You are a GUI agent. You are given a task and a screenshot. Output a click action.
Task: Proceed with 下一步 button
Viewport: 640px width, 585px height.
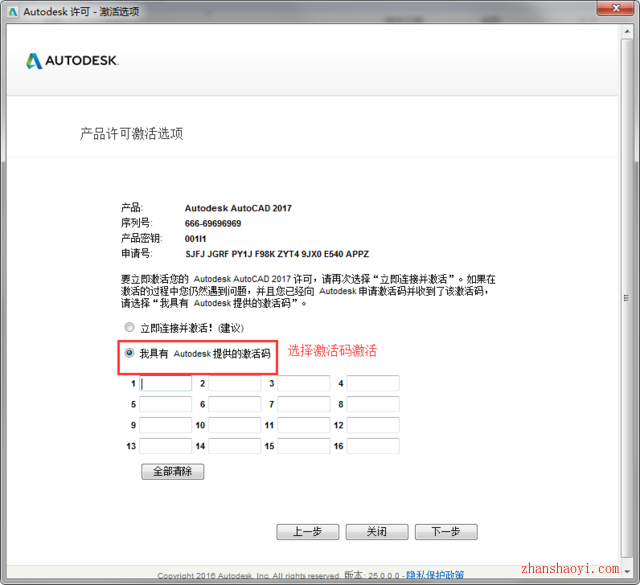(x=446, y=532)
